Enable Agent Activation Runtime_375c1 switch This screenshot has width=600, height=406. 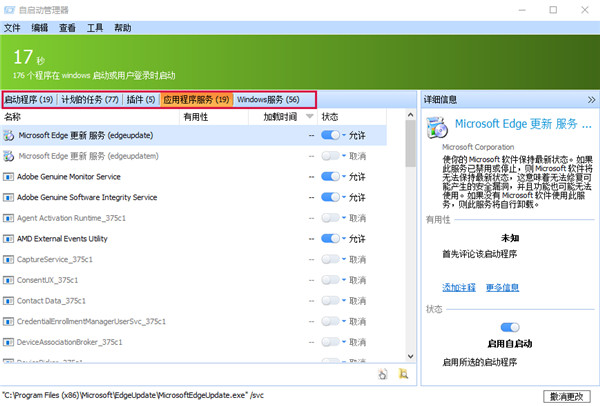pyautogui.click(x=330, y=218)
